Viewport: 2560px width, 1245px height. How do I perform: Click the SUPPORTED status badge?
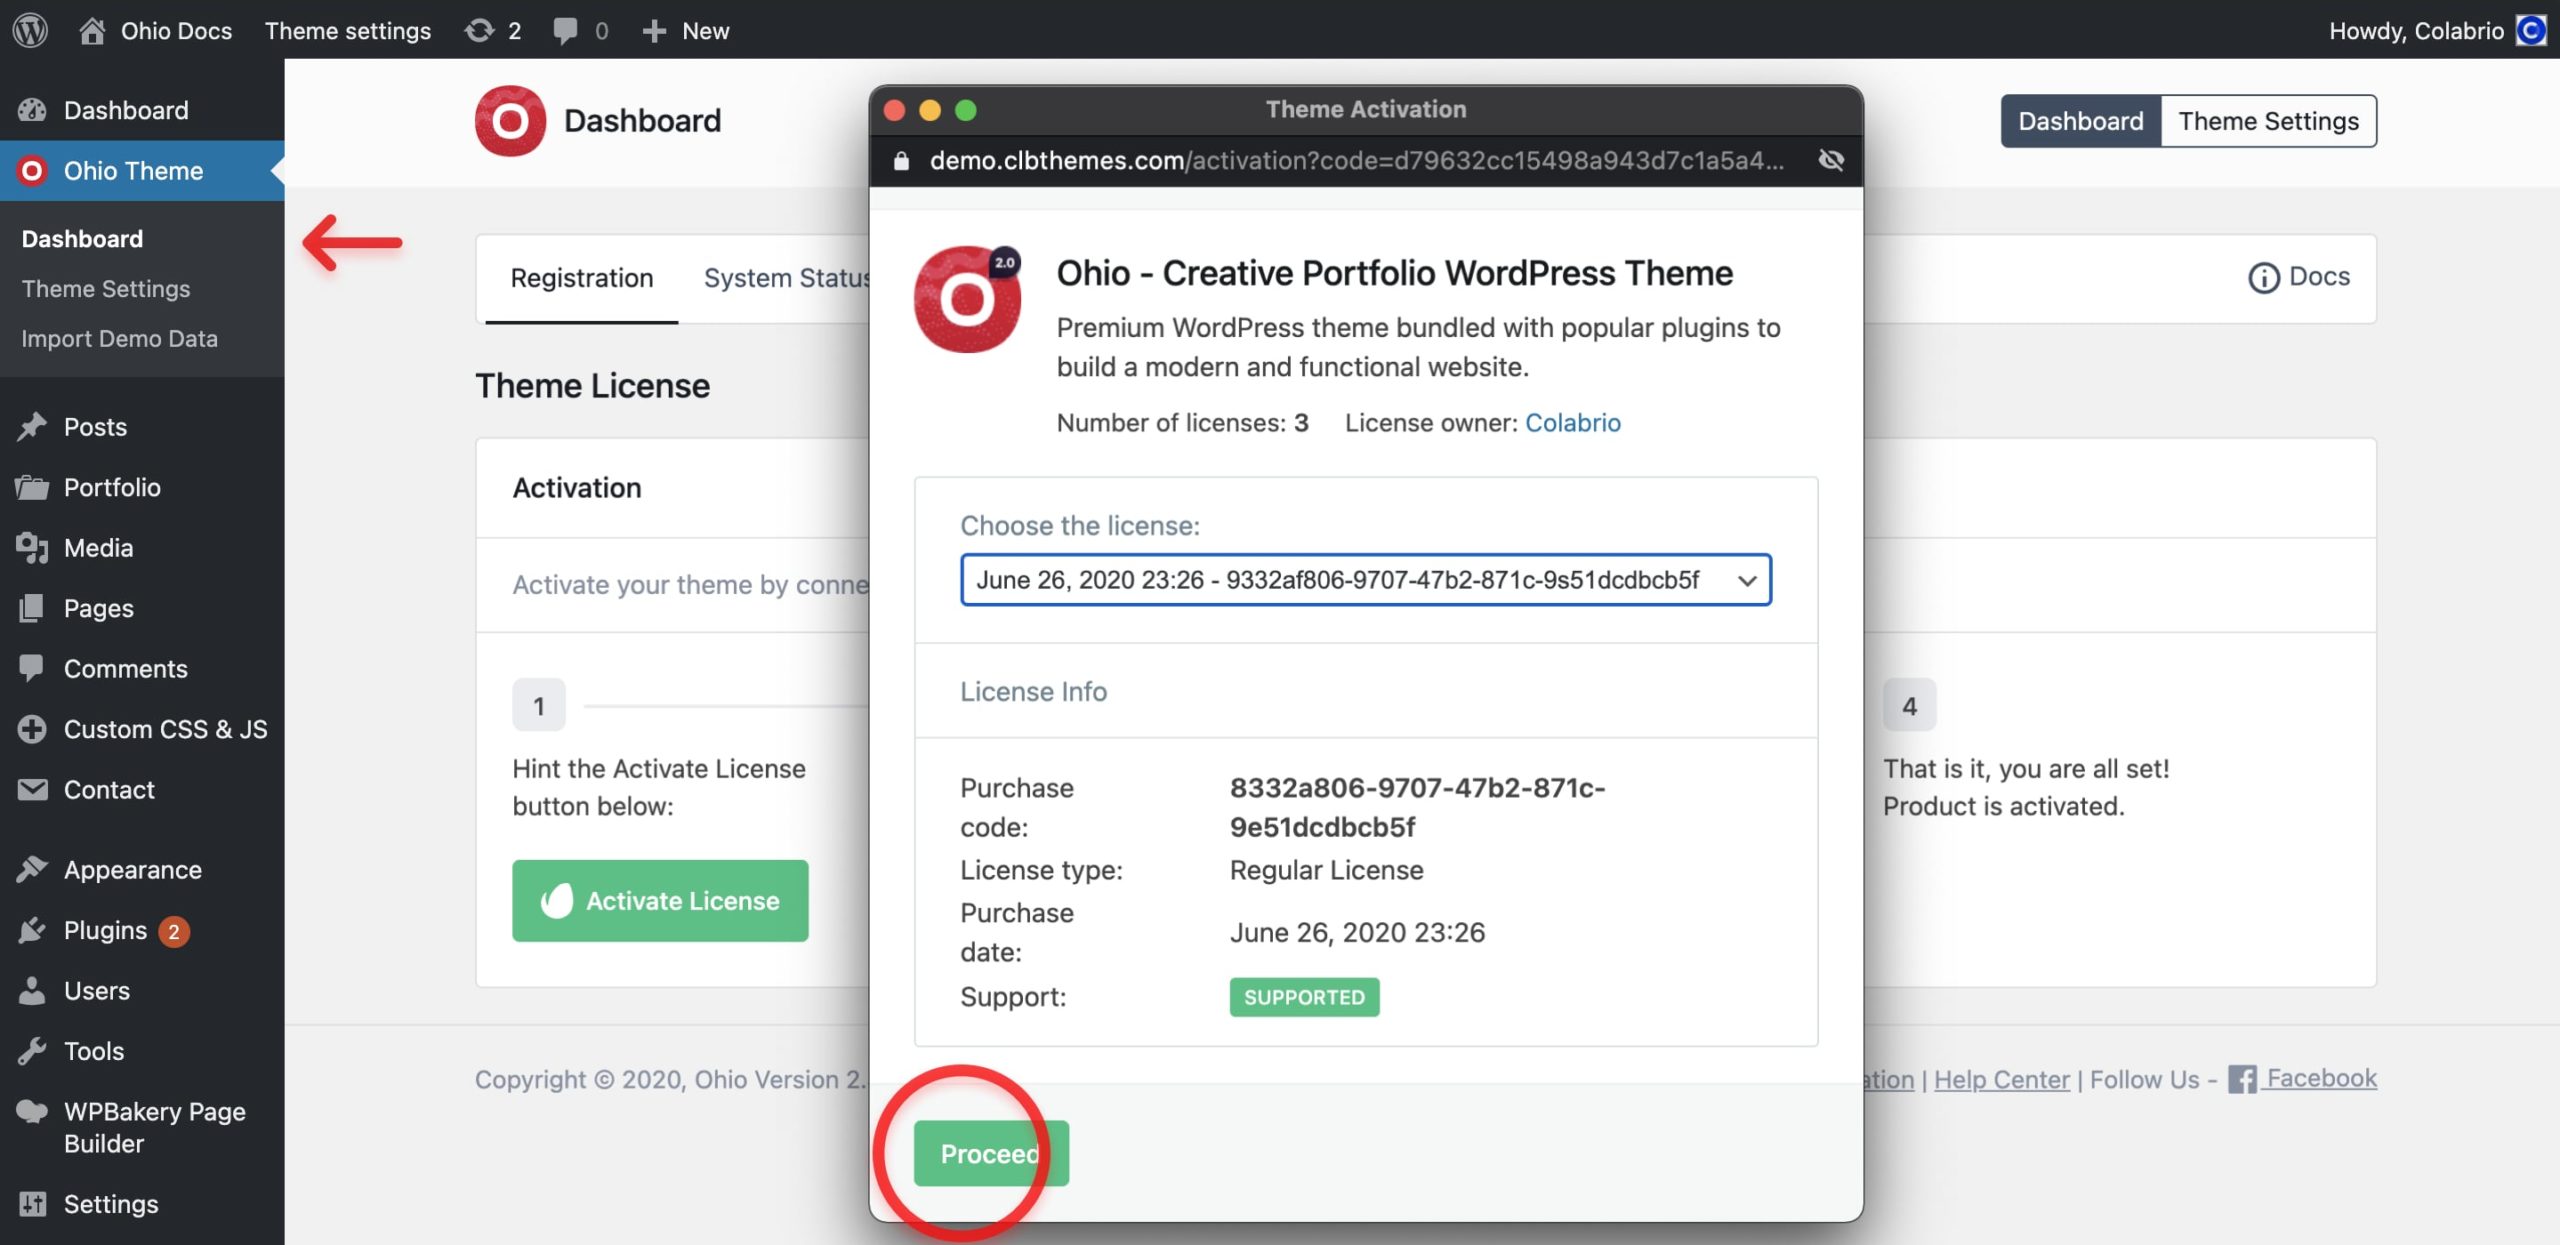(x=1304, y=997)
